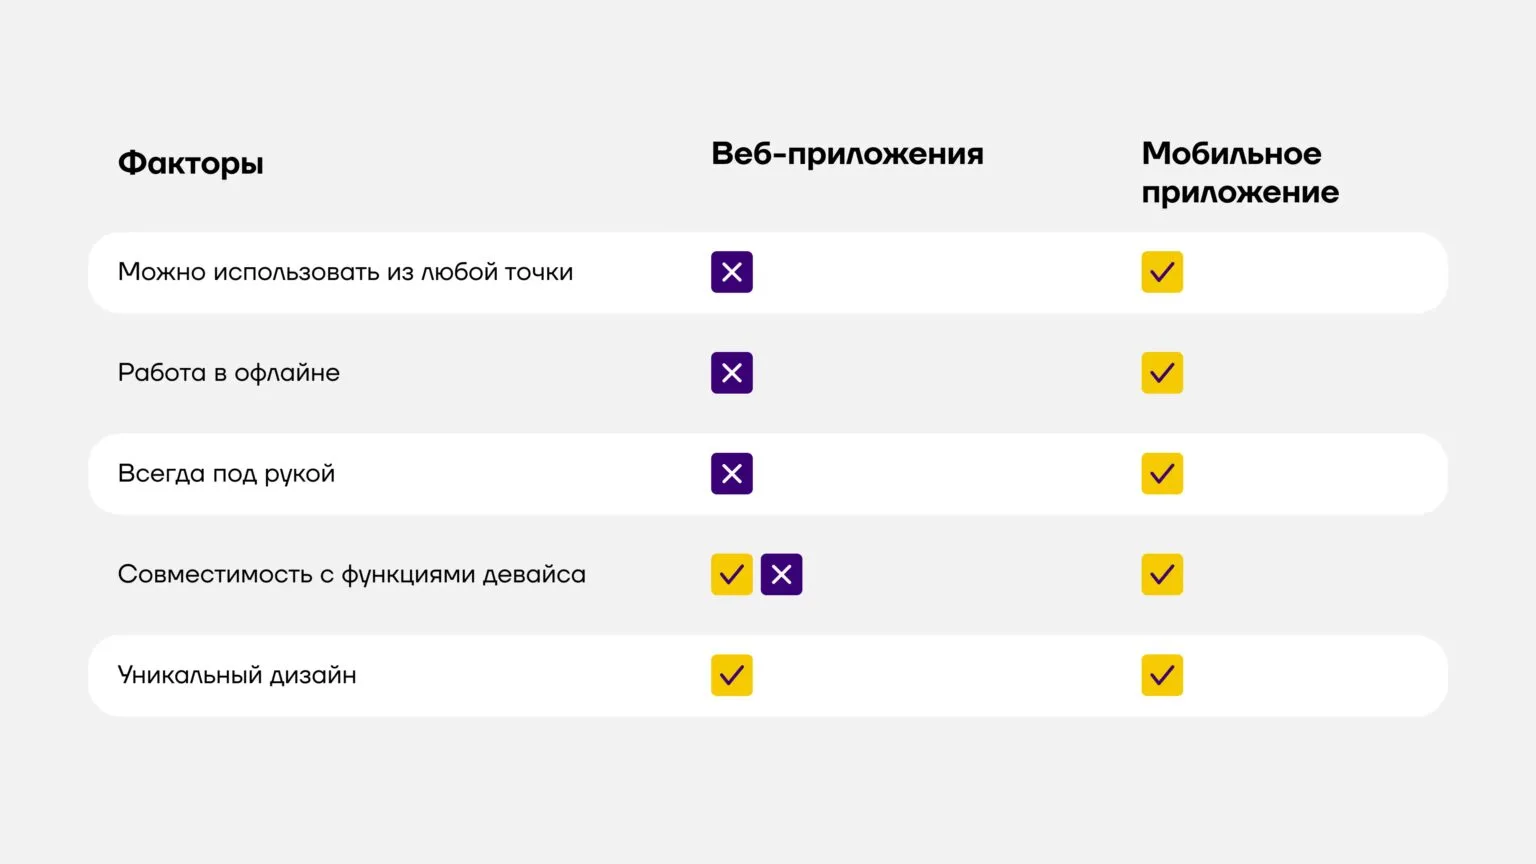Click mobile app checkmark for 'Работа в офлайне'
The height and width of the screenshot is (864, 1536).
point(1162,373)
